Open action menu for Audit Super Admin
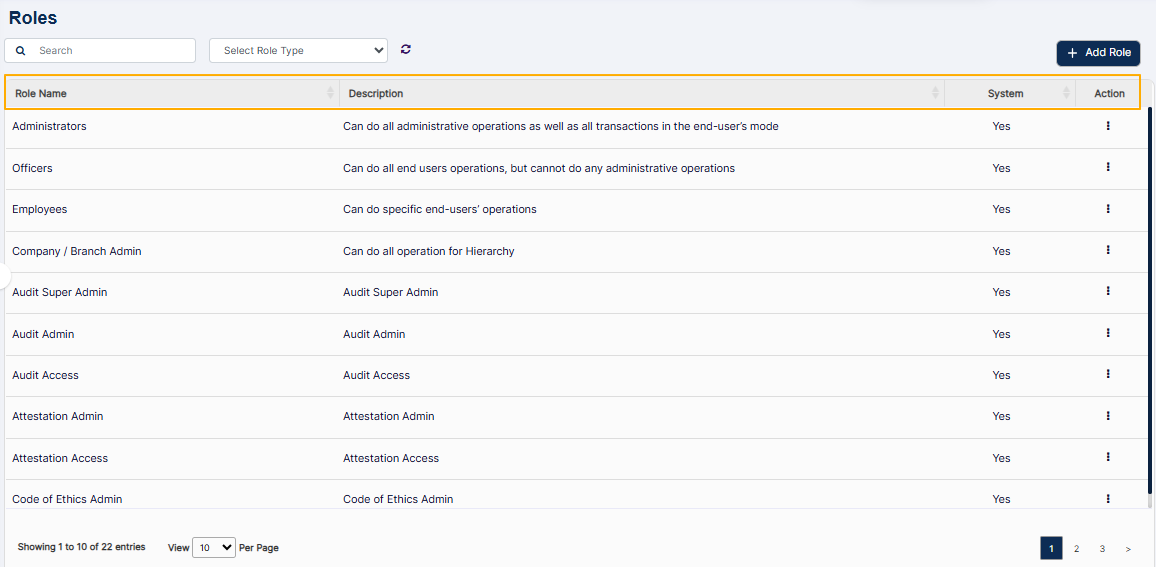This screenshot has width=1156, height=567. click(1108, 291)
